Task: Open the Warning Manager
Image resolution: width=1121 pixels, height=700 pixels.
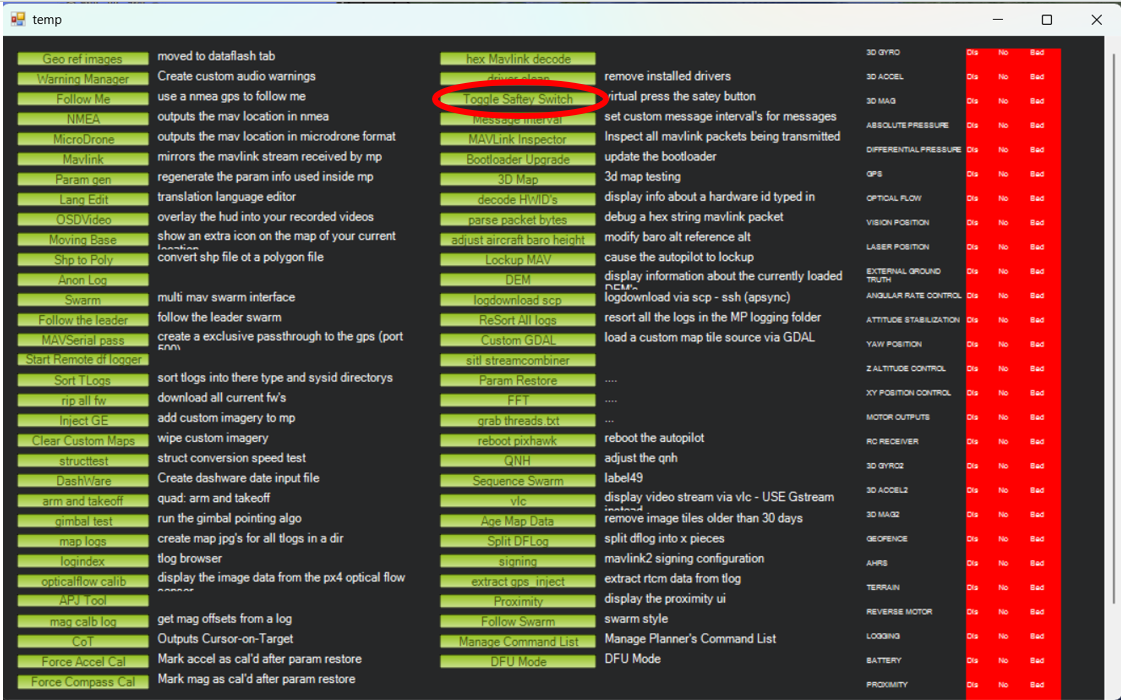Action: [83, 79]
